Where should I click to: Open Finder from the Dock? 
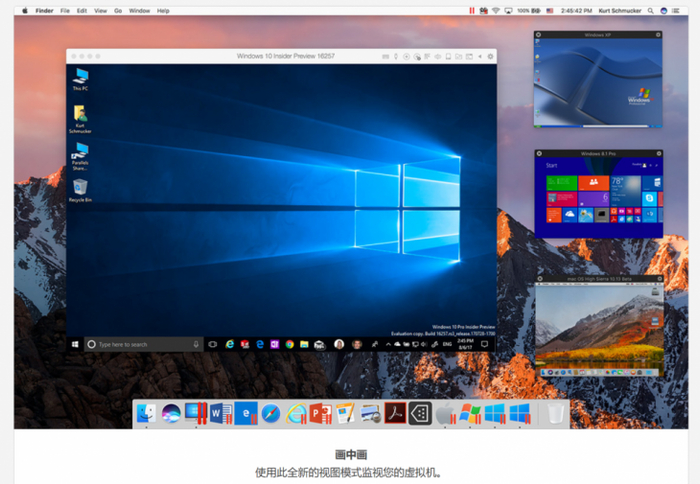(x=146, y=413)
